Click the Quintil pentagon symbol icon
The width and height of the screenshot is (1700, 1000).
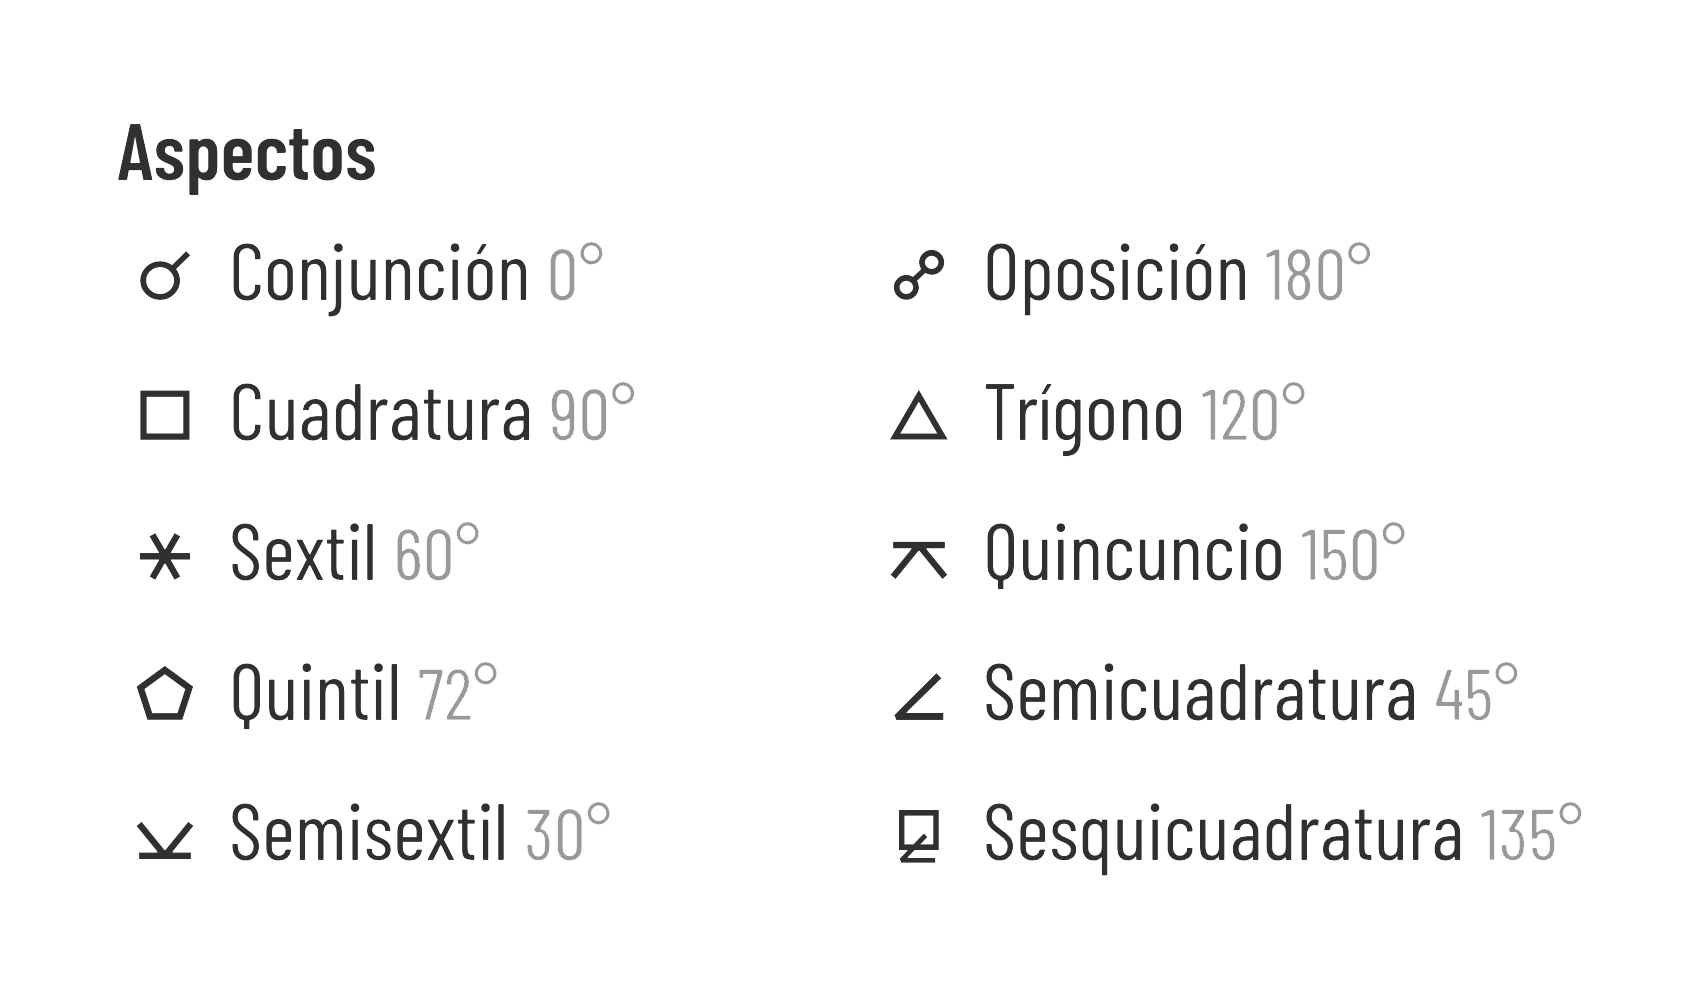click(164, 695)
